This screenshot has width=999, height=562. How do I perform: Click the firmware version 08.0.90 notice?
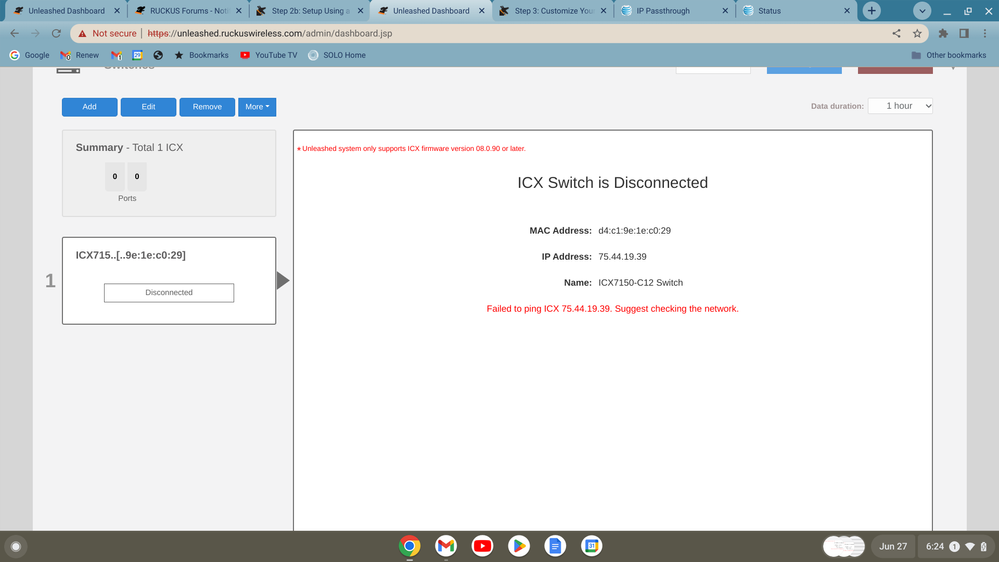click(x=412, y=148)
